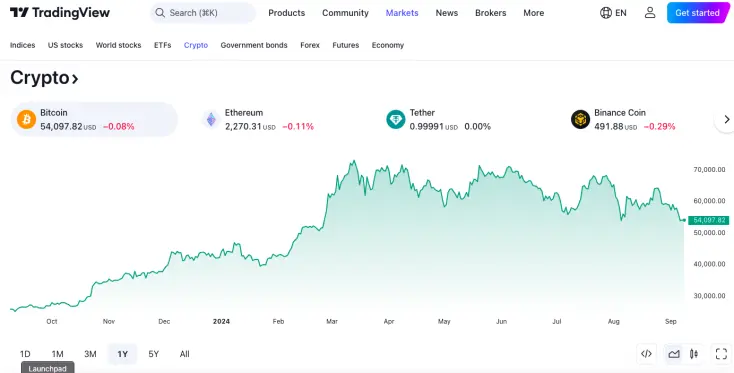Select the 3M time range

pyautogui.click(x=90, y=354)
